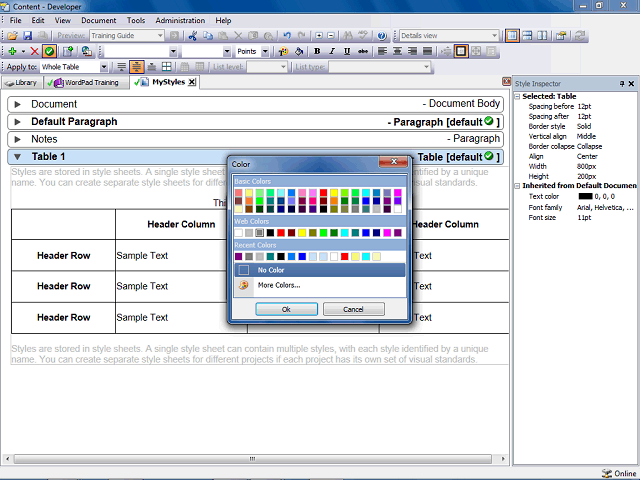Switch to the Library tab

click(x=22, y=83)
